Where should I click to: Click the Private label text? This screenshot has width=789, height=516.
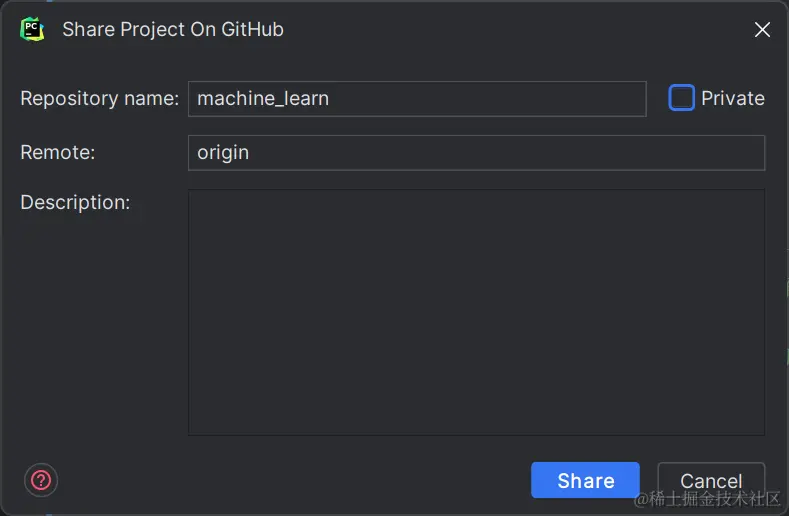tap(732, 98)
